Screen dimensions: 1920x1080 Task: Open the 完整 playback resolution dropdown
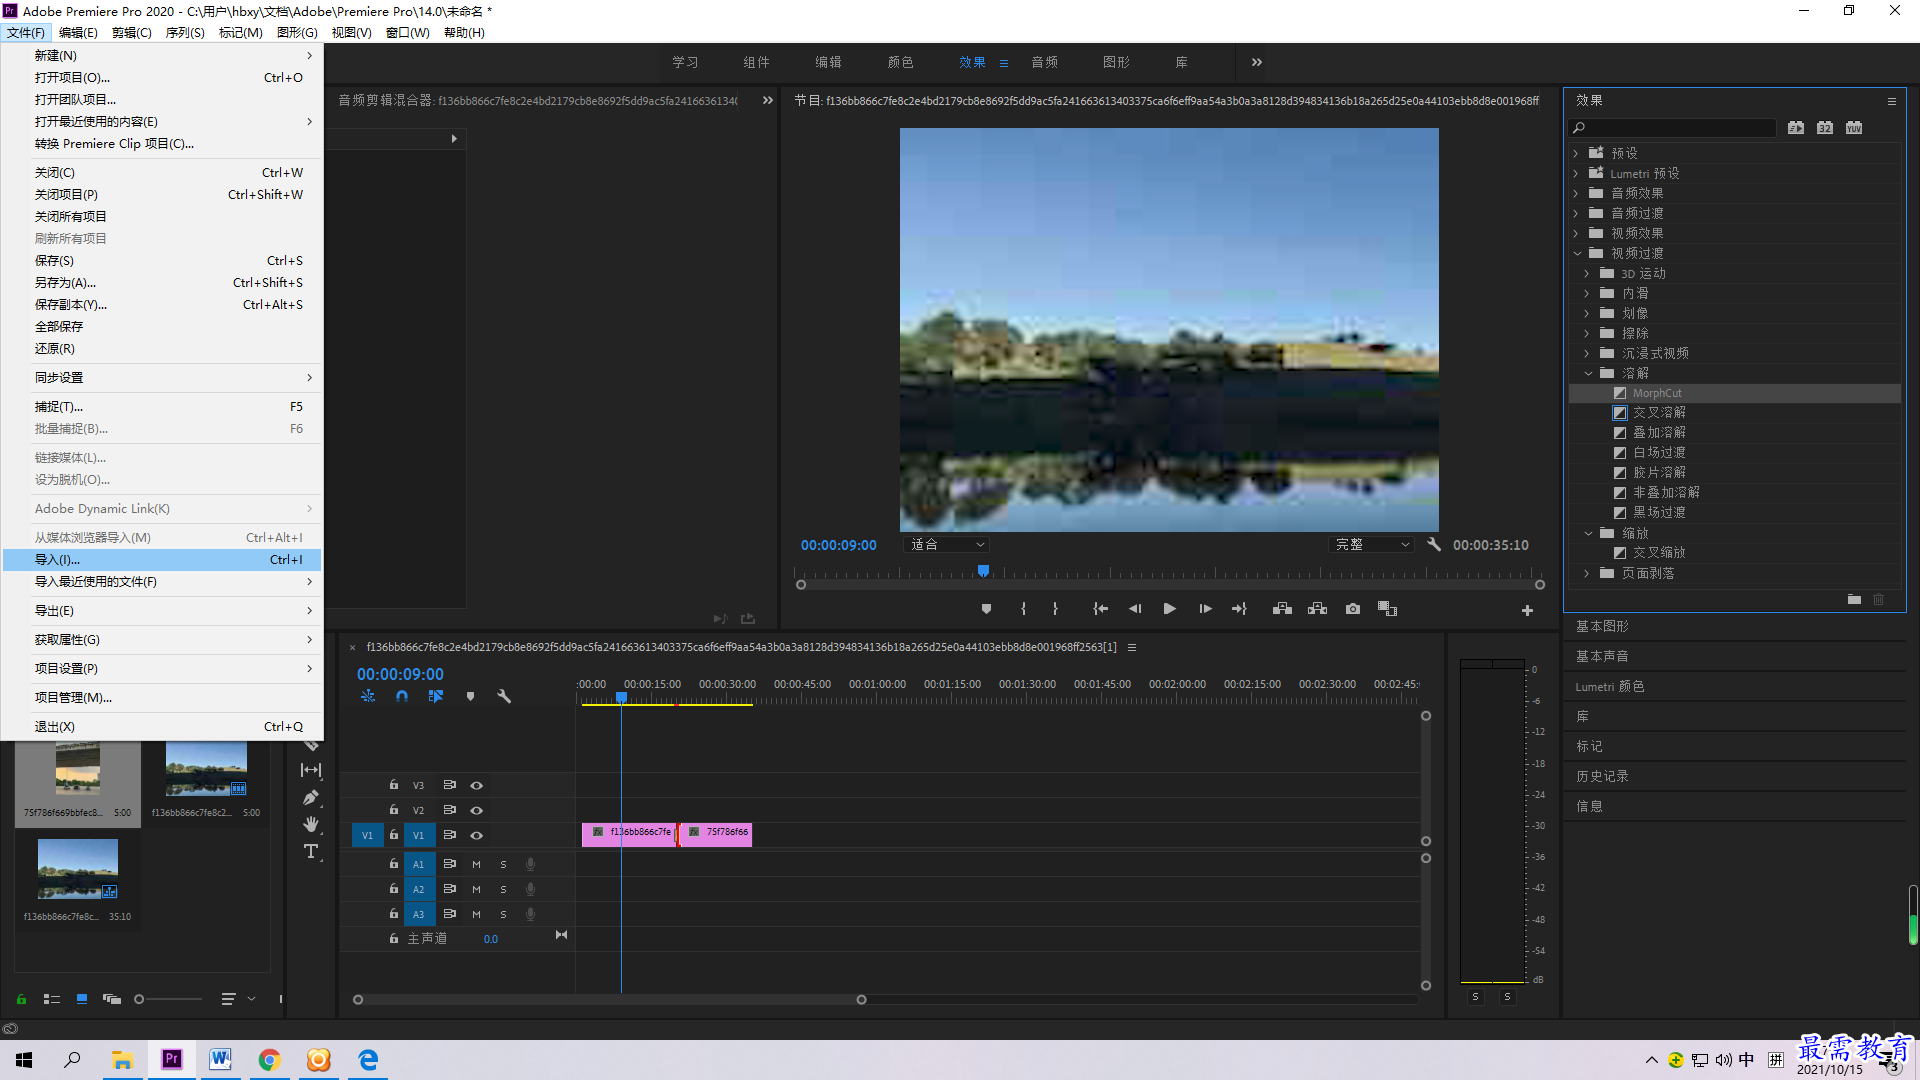[1372, 545]
